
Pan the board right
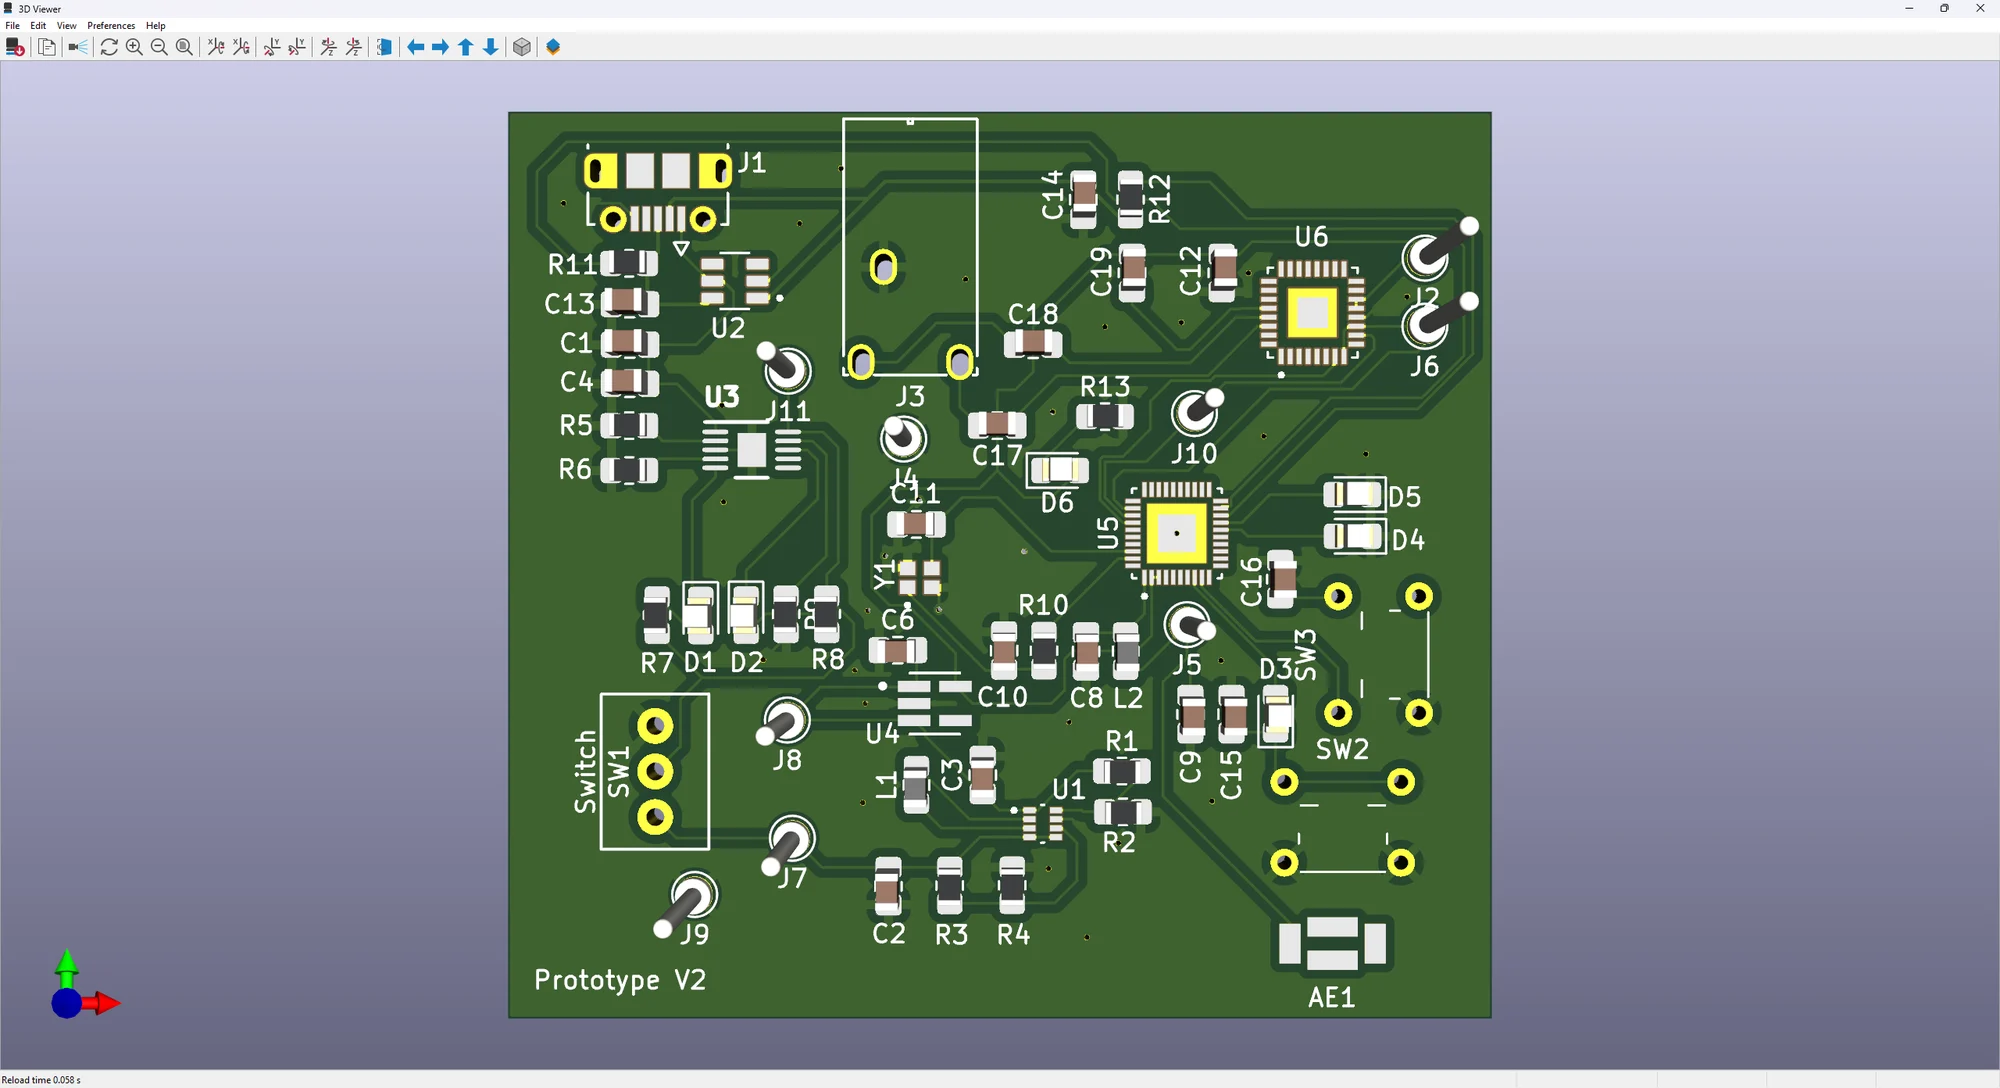pyautogui.click(x=441, y=47)
